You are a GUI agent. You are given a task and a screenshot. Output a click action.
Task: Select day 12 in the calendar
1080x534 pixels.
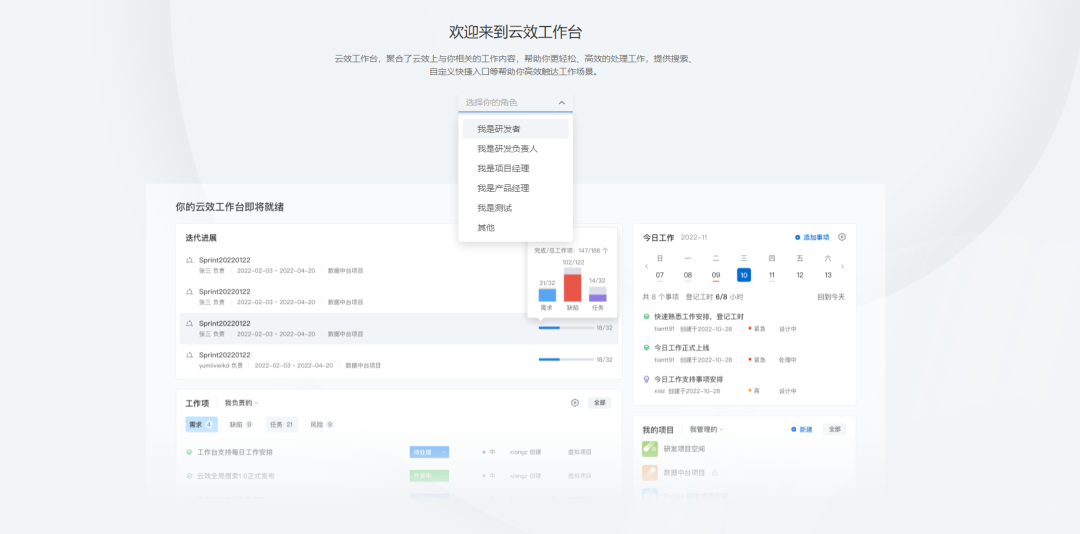click(x=800, y=275)
